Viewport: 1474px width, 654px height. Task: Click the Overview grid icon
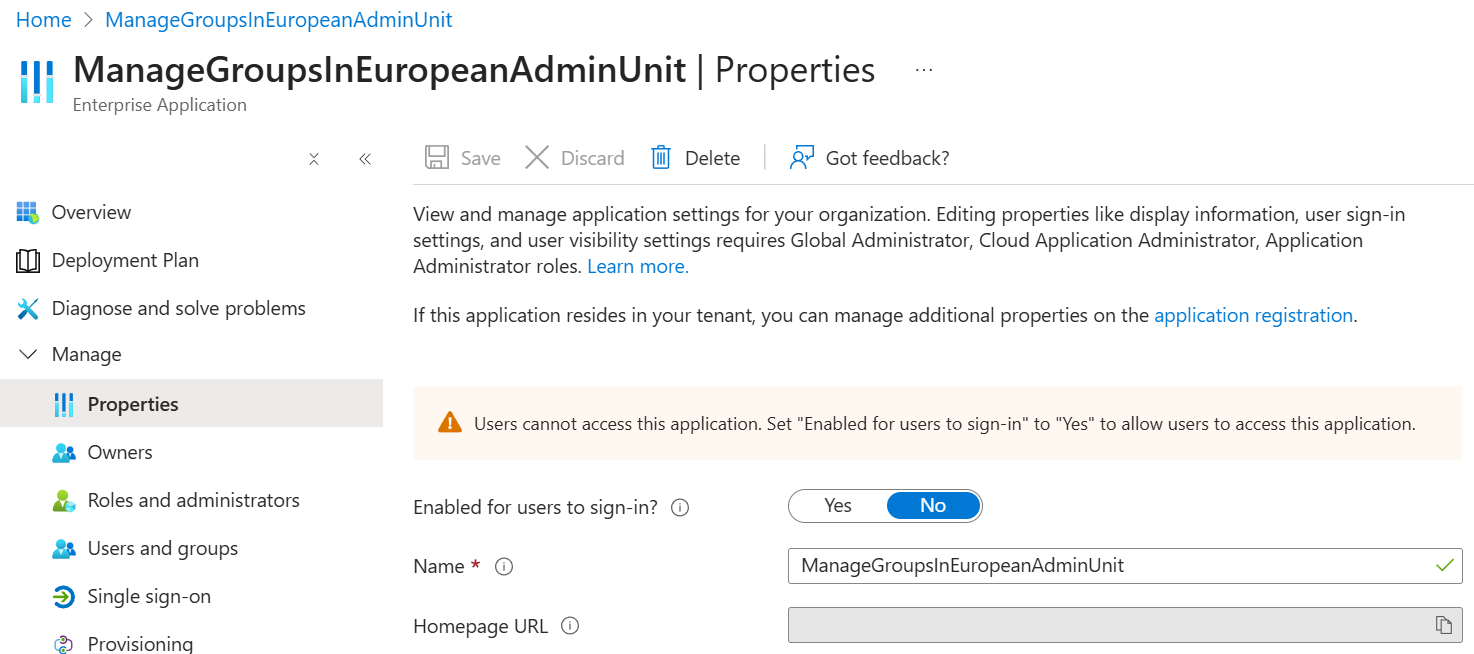point(27,212)
